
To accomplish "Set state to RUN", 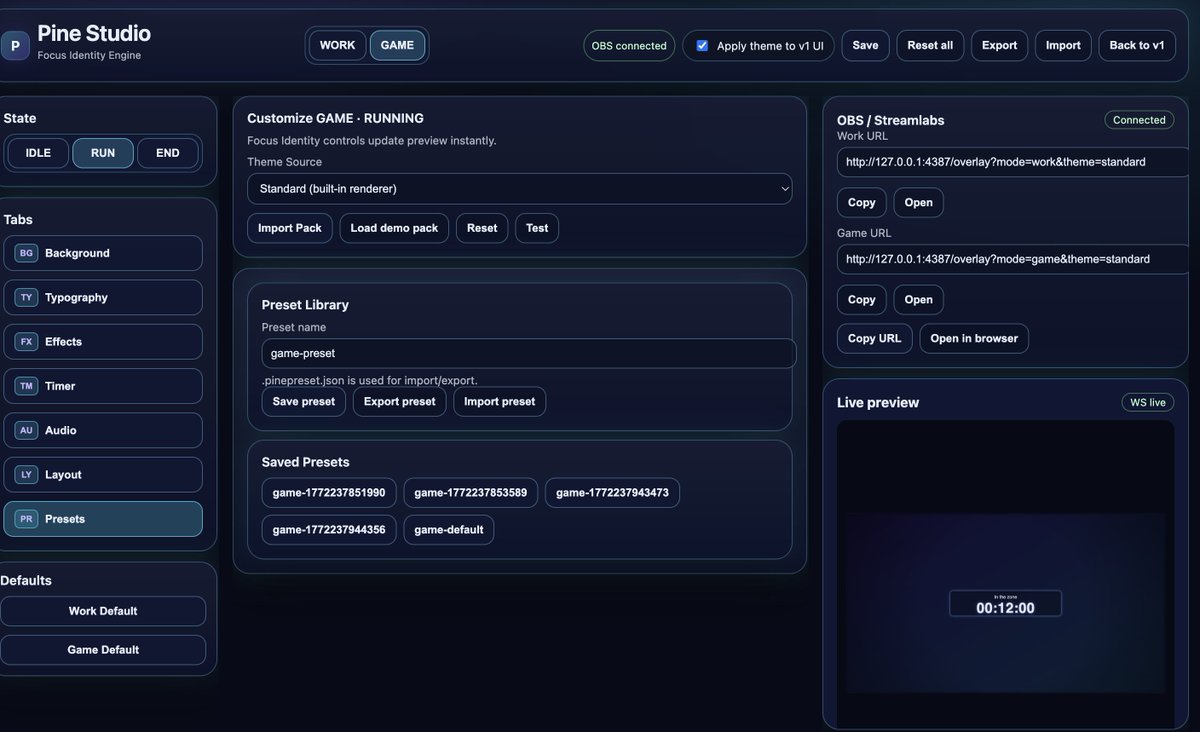I will 103,153.
